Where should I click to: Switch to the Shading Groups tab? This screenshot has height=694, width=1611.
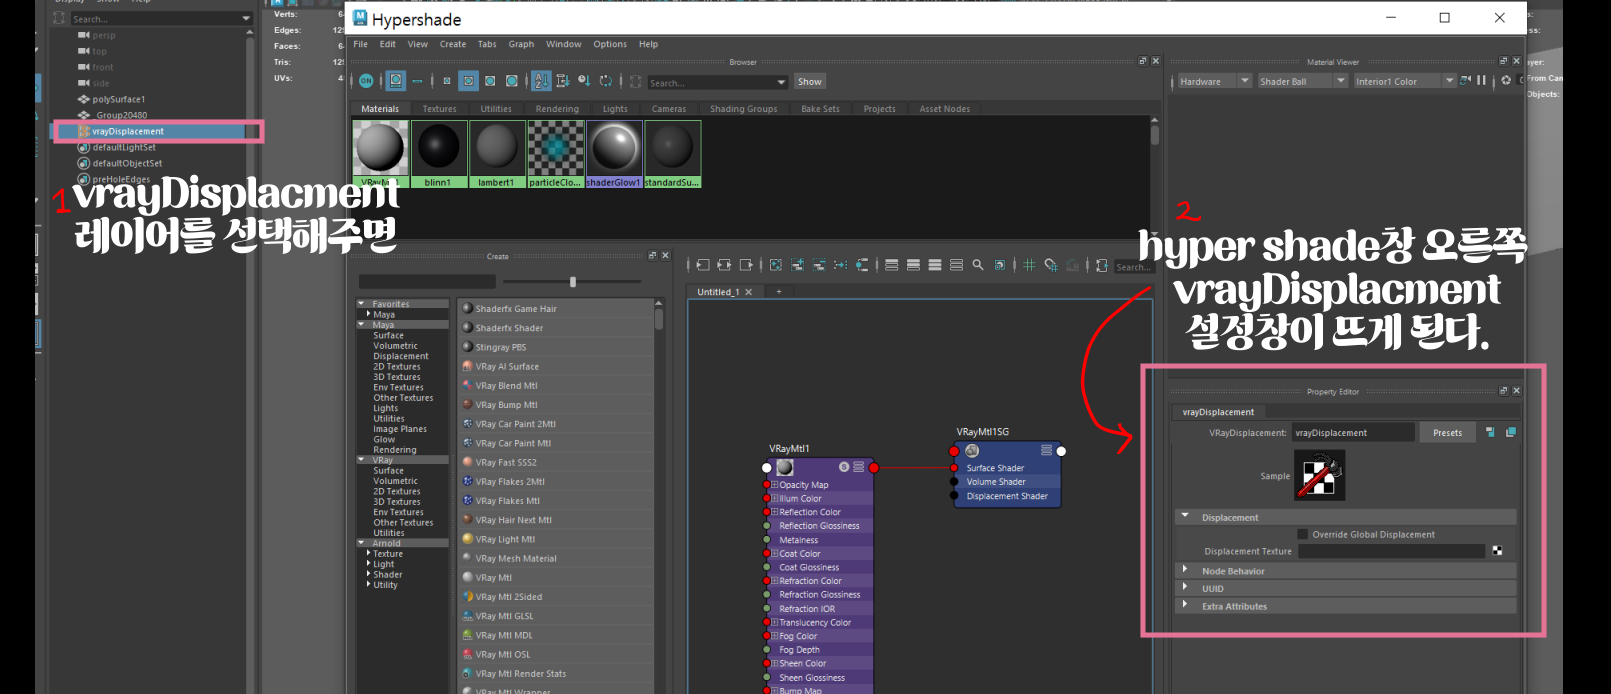(x=743, y=109)
